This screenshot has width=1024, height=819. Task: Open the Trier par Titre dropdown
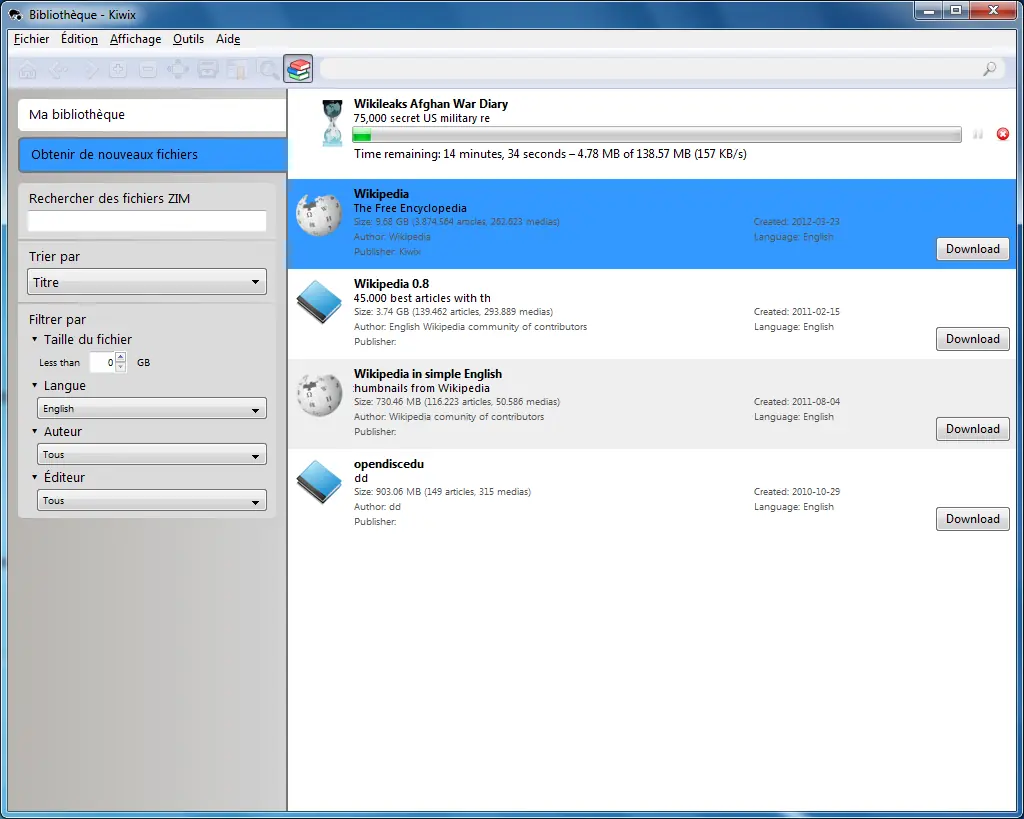point(147,282)
